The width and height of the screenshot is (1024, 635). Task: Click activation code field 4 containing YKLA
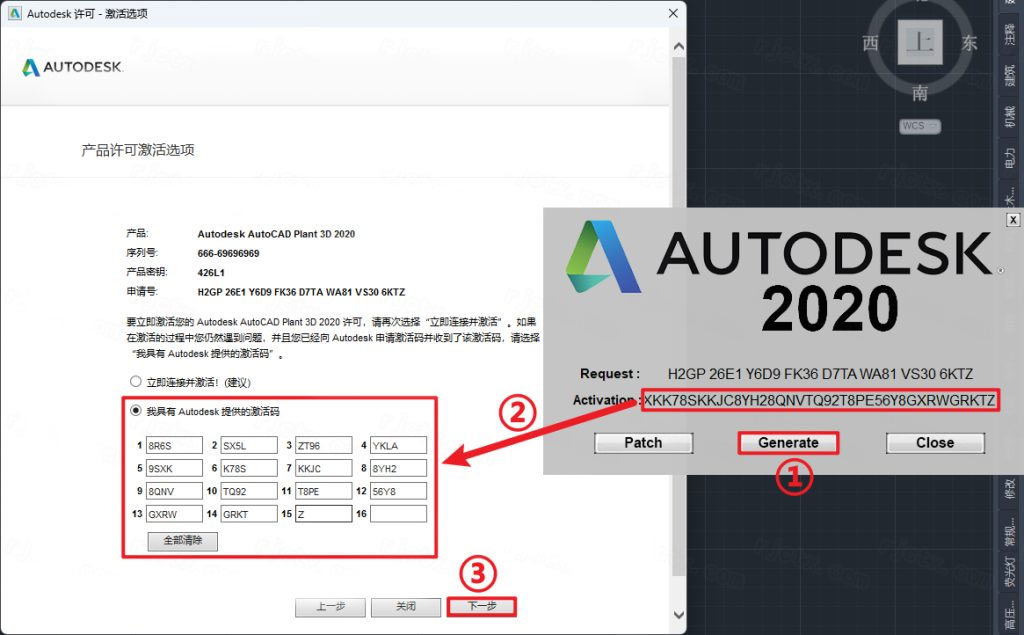[x=398, y=446]
